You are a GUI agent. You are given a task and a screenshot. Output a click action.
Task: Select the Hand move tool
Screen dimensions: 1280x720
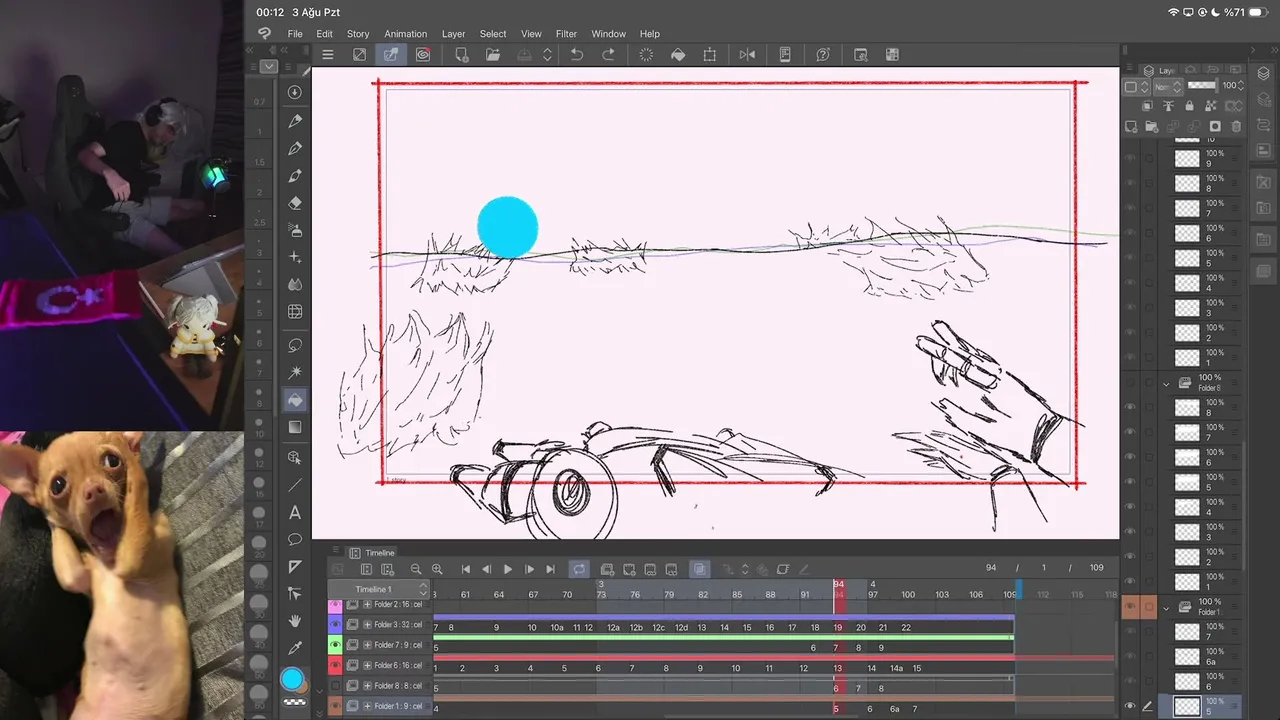(295, 621)
